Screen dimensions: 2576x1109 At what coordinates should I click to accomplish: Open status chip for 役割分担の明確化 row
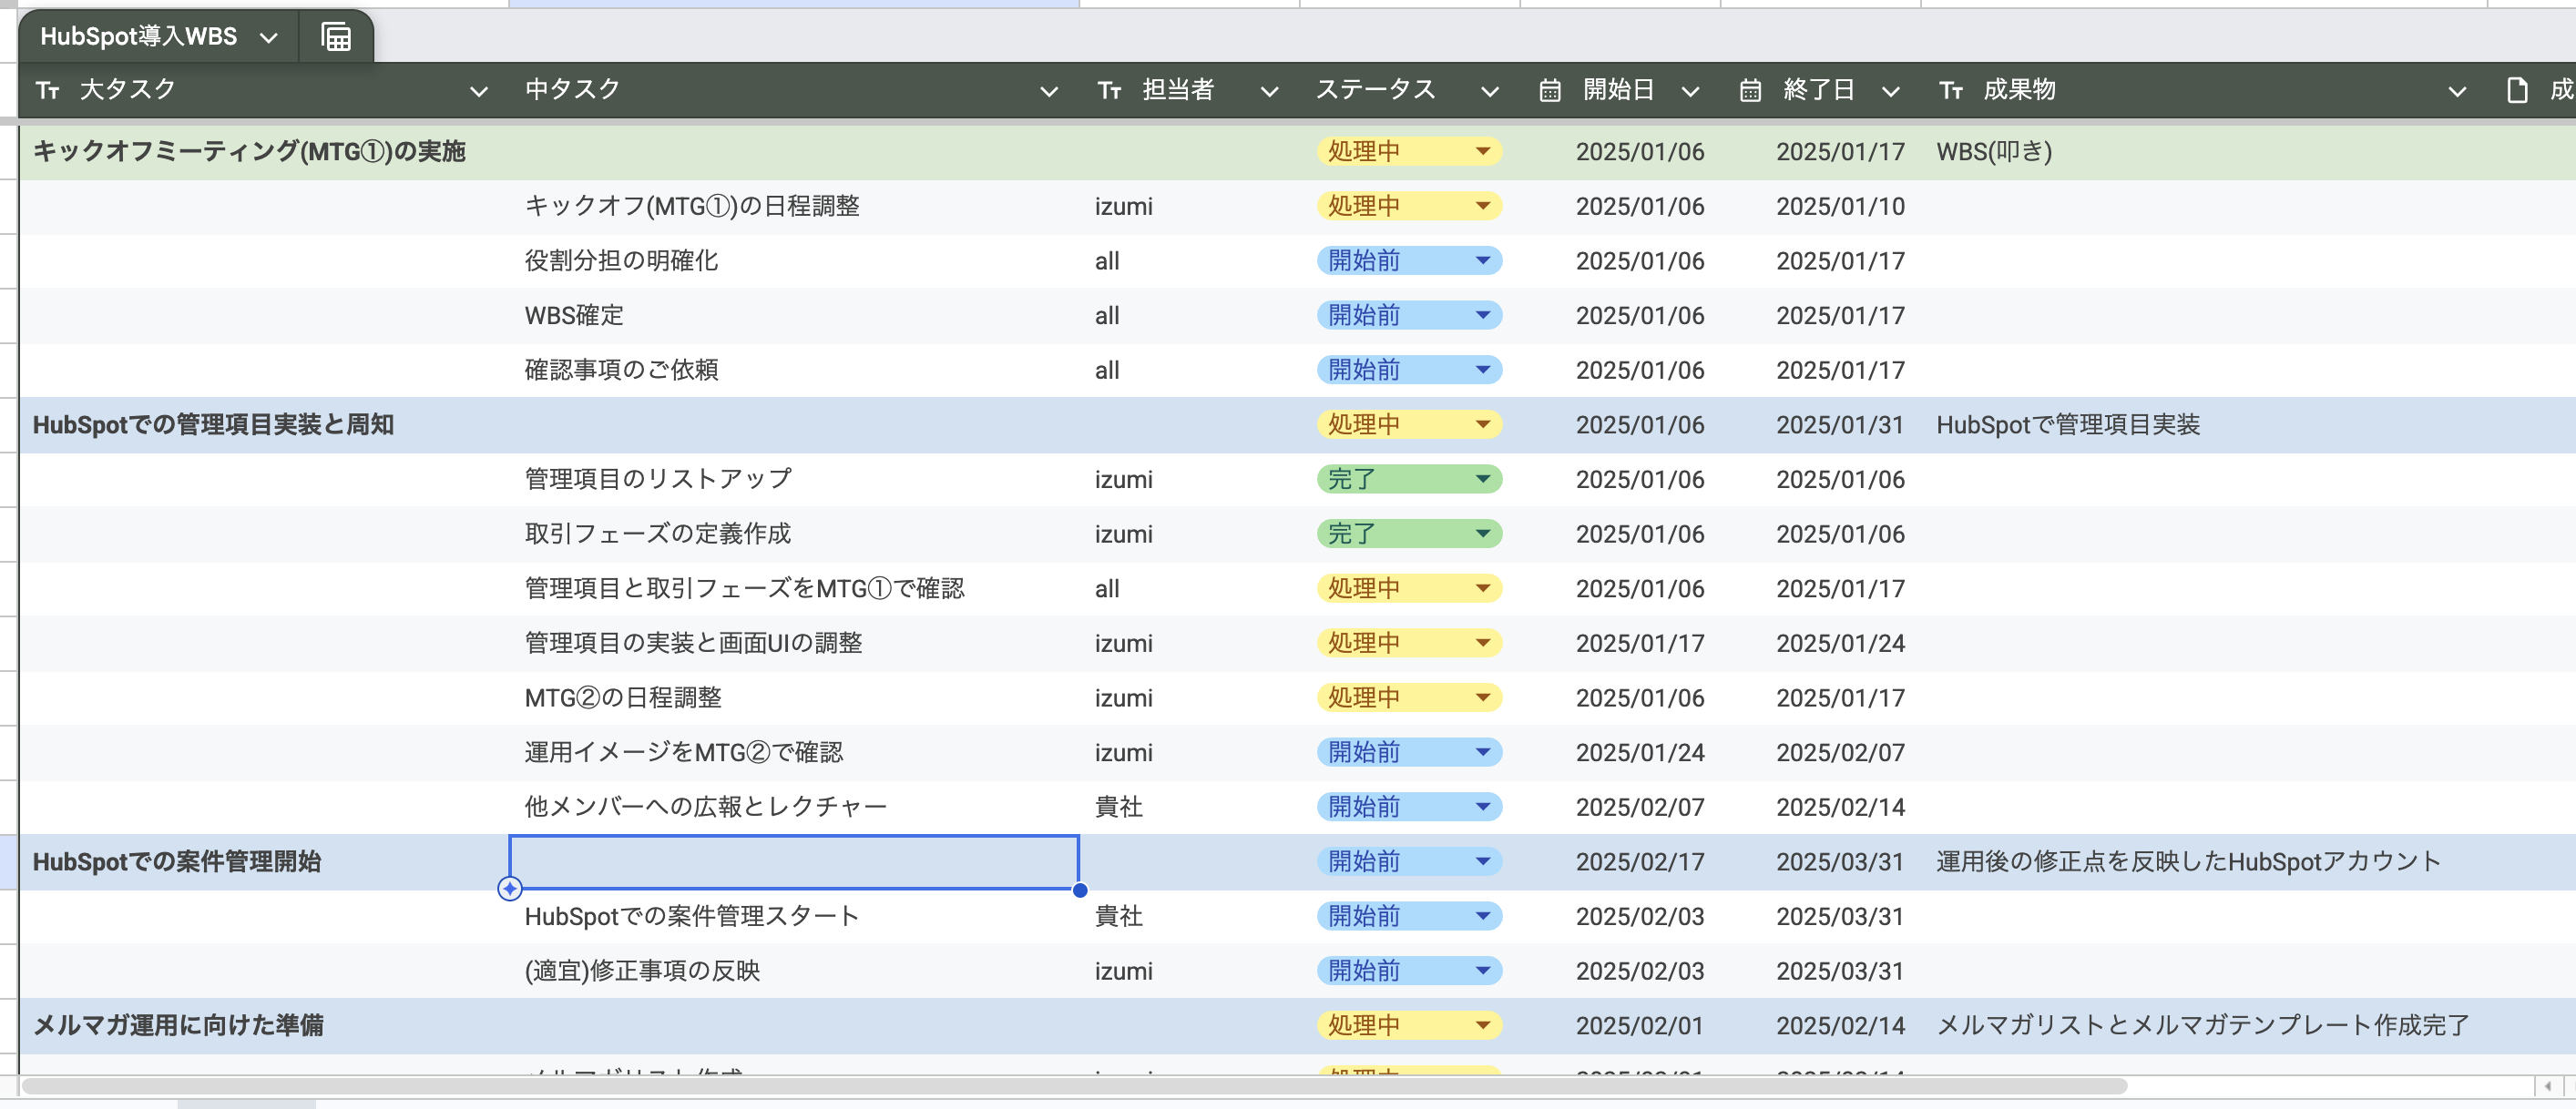pyautogui.click(x=1409, y=261)
